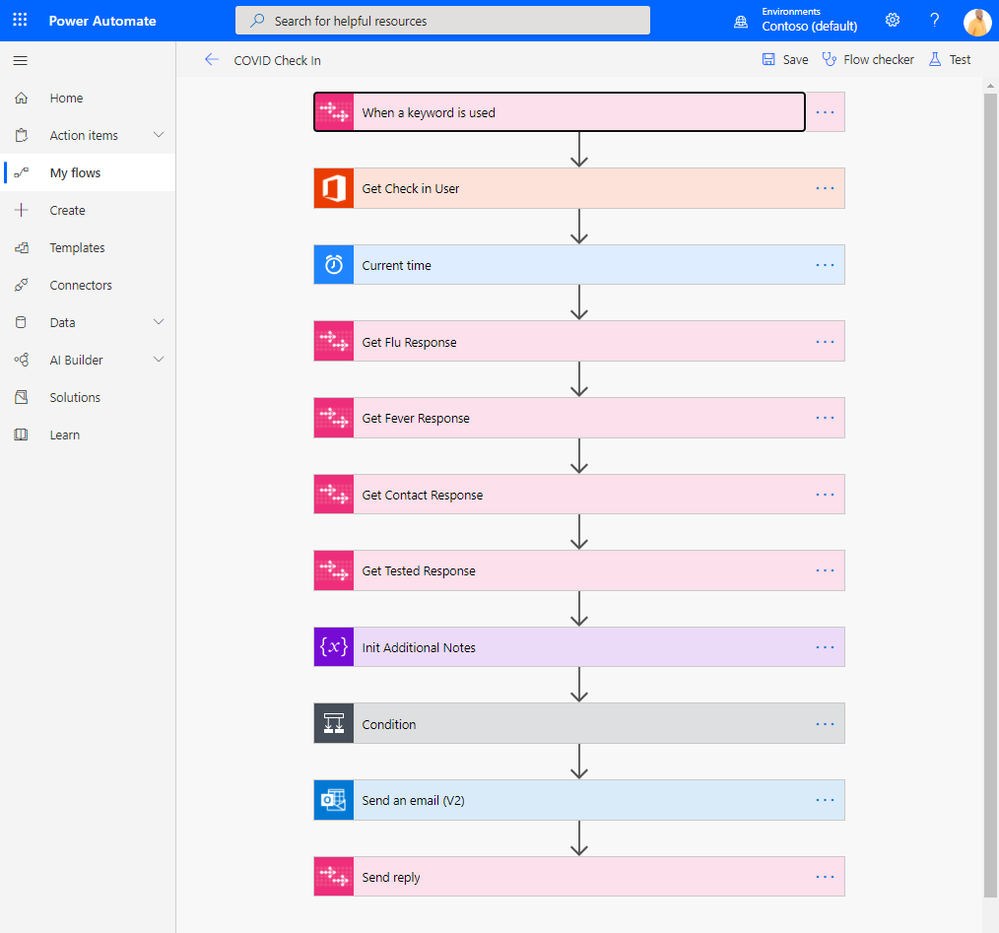Open the Settings gear icon
The width and height of the screenshot is (999, 933).
pyautogui.click(x=892, y=20)
